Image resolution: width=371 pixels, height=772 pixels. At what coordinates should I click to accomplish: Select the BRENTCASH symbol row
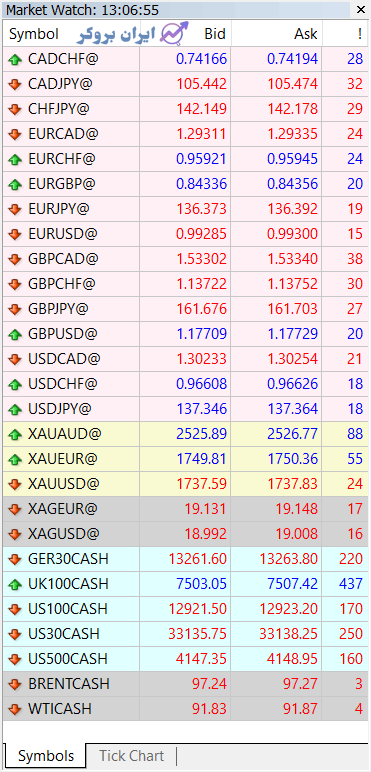185,684
